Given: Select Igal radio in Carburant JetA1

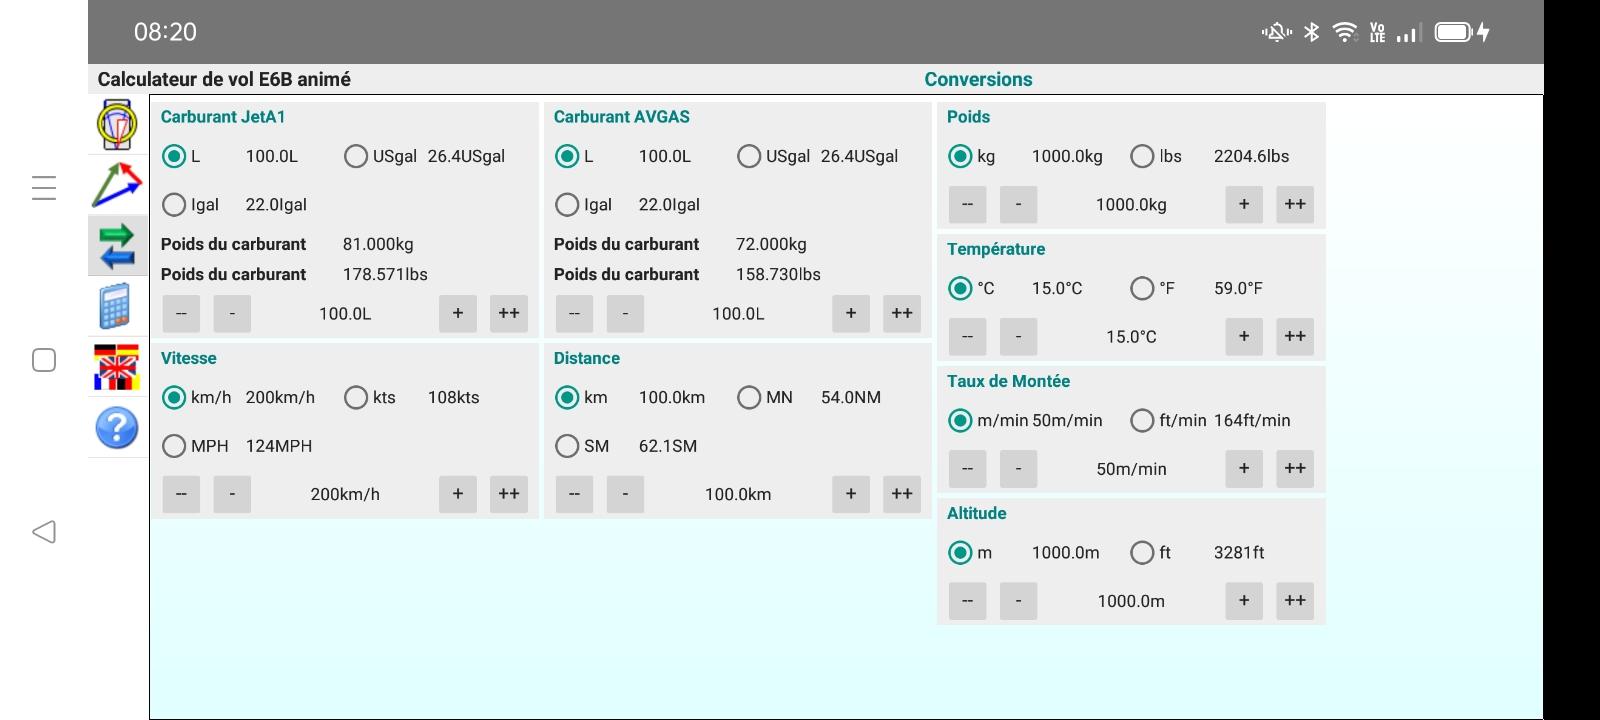Looking at the screenshot, I should pos(174,204).
